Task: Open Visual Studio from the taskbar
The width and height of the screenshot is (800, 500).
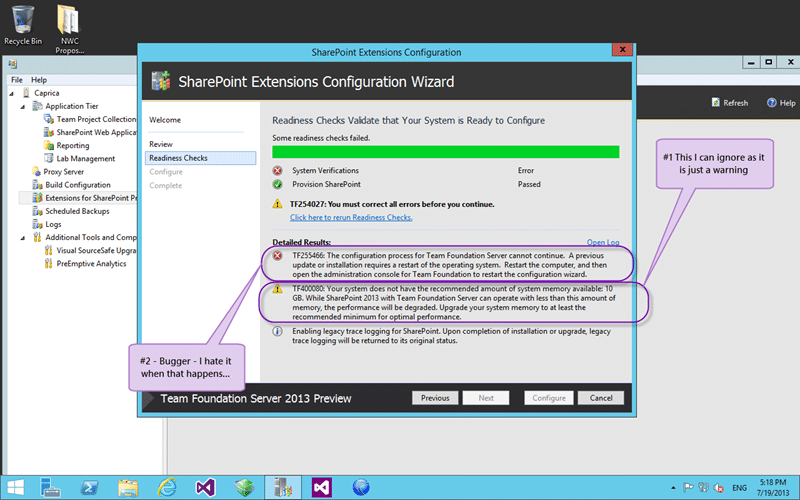Action: [x=206, y=487]
